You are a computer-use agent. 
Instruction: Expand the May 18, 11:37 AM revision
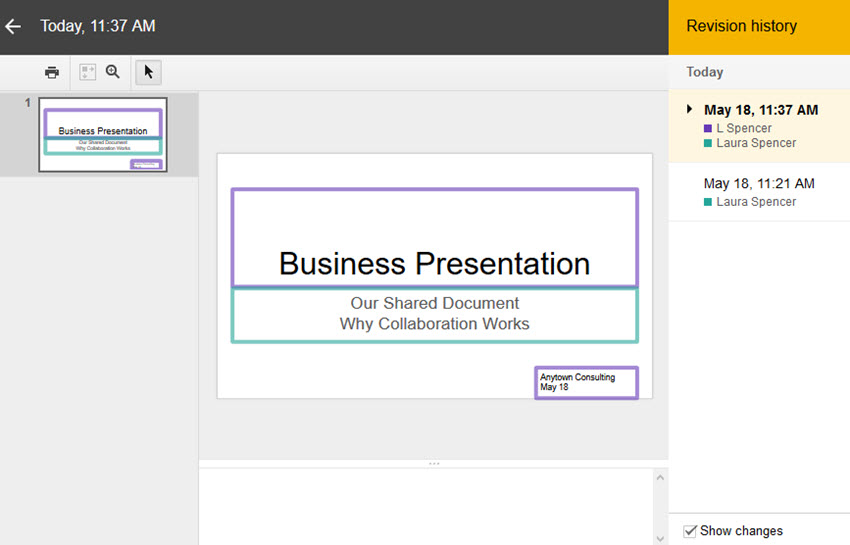tap(689, 109)
